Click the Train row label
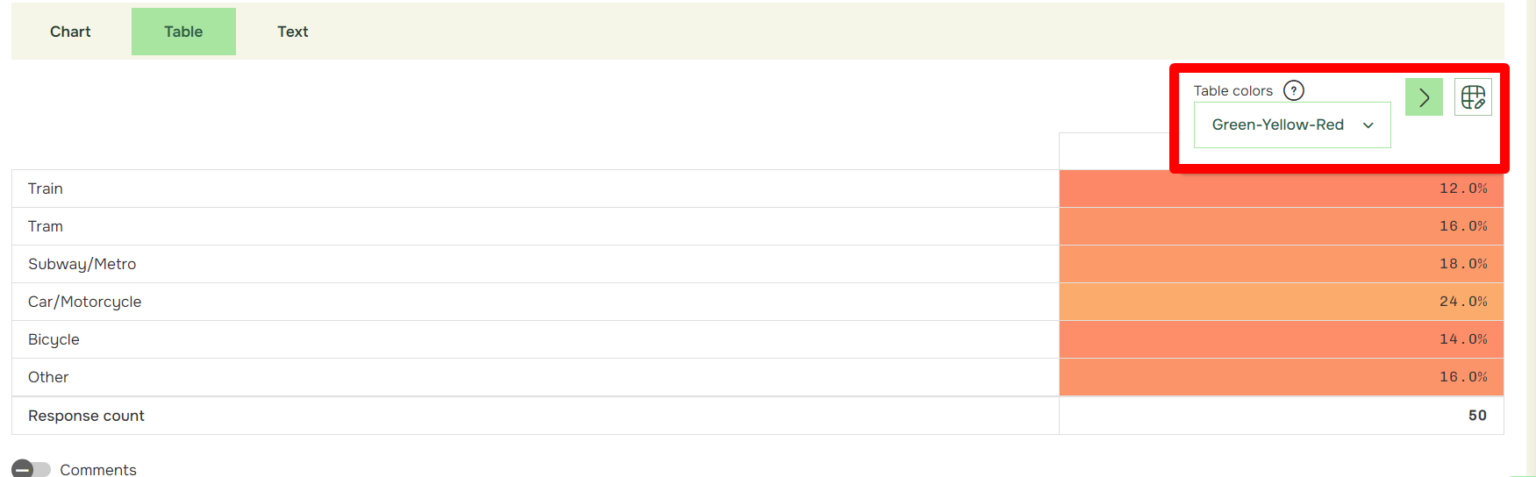1536x477 pixels. tap(45, 188)
